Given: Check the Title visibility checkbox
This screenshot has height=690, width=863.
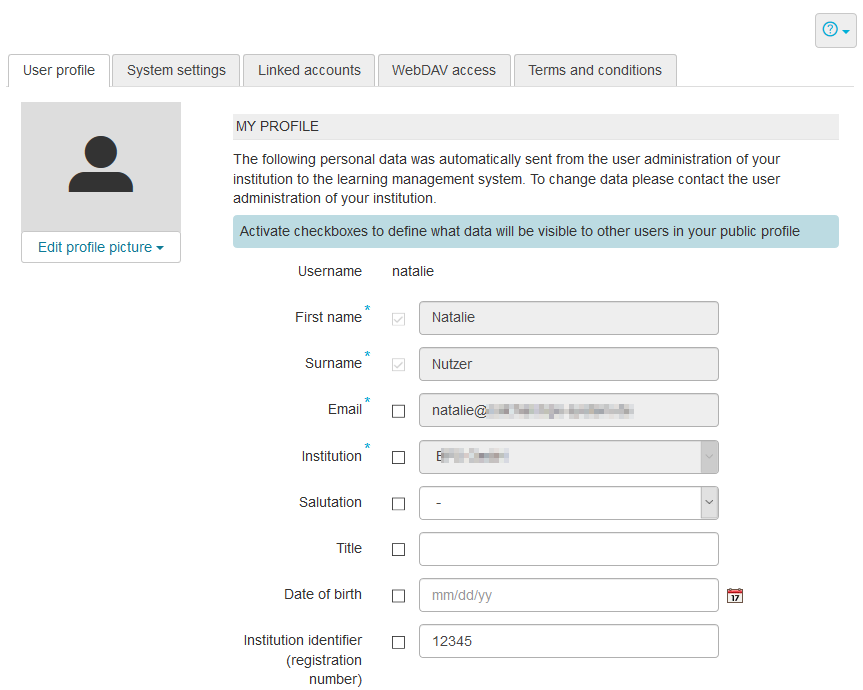Looking at the screenshot, I should (399, 550).
